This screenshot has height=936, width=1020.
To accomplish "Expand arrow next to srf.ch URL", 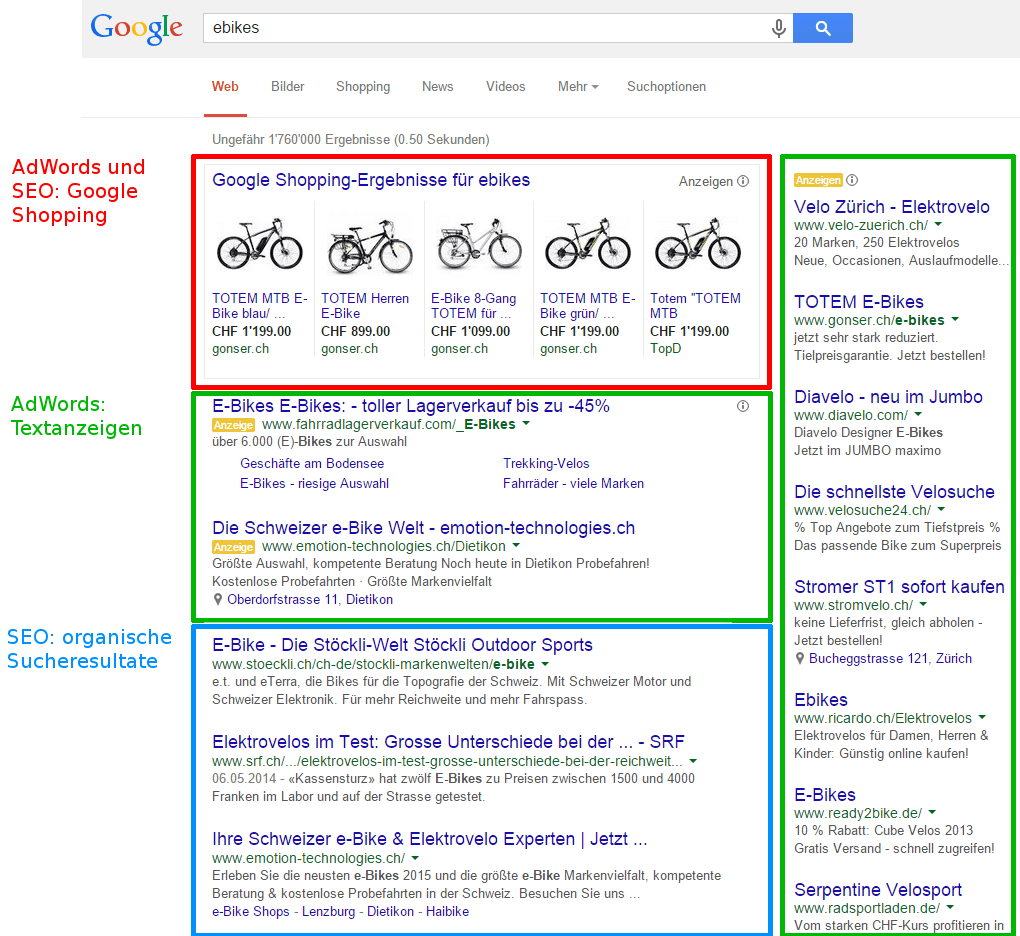I will click(x=693, y=760).
